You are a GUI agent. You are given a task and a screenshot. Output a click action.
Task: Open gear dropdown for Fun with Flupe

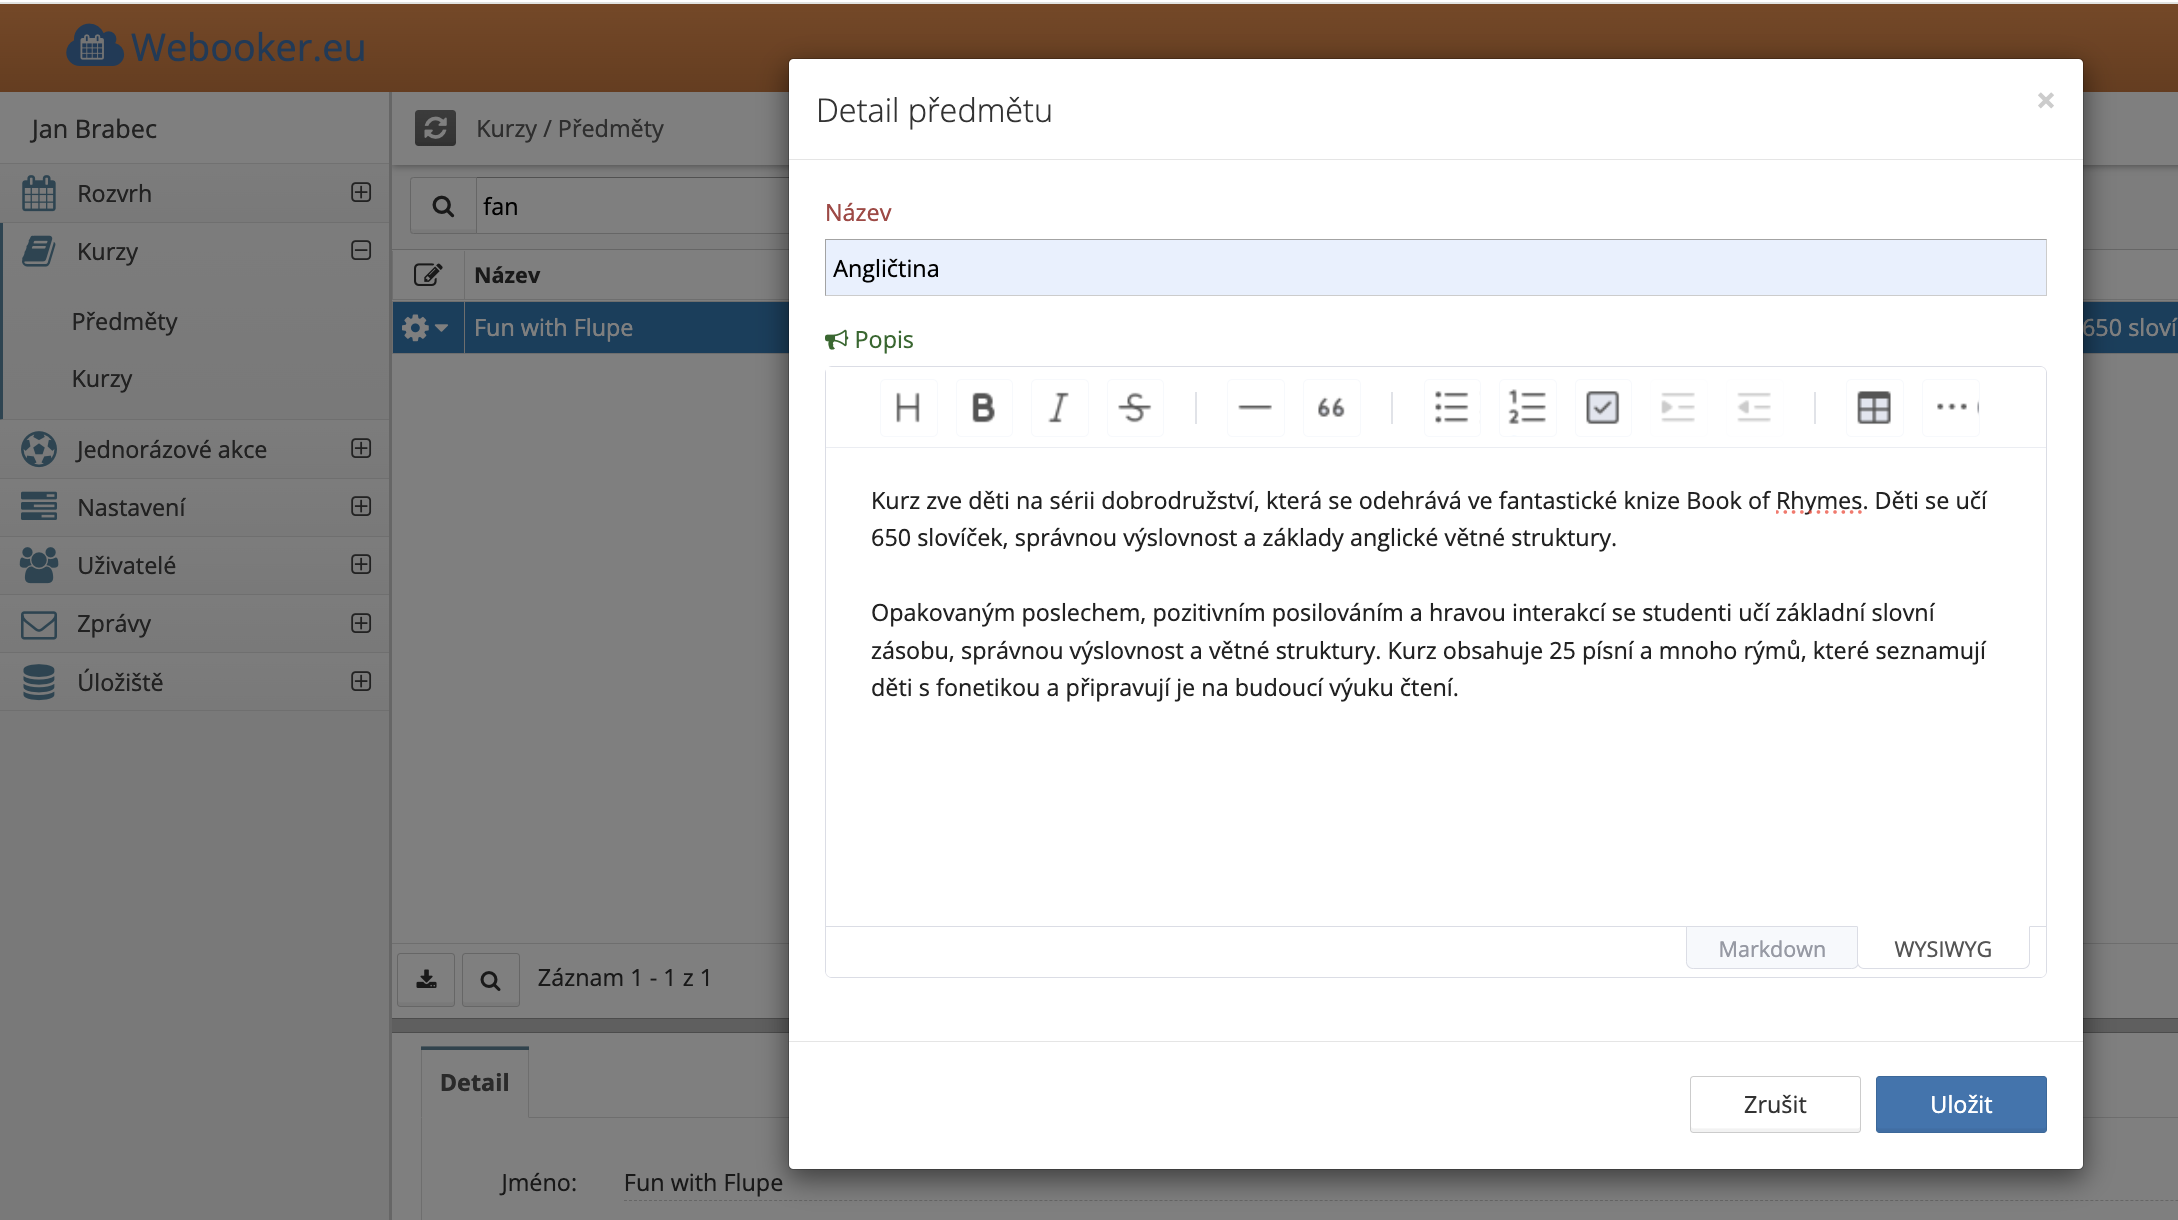pos(426,328)
